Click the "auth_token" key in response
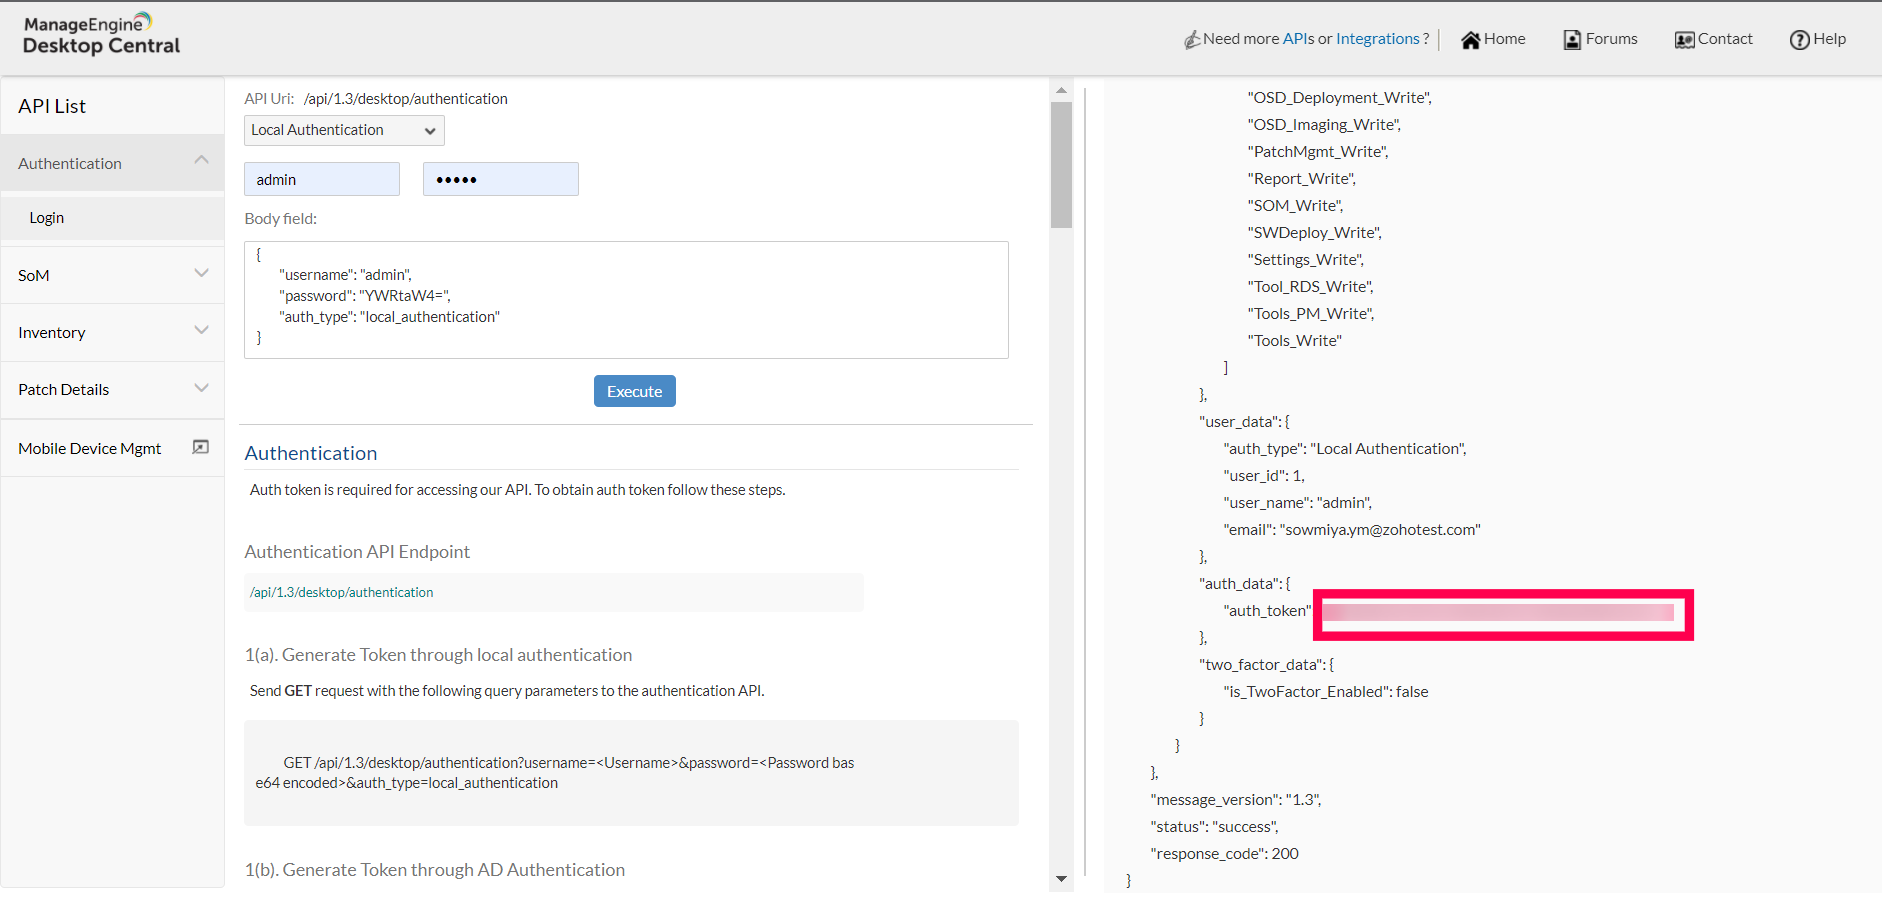The height and width of the screenshot is (907, 1882). click(1267, 611)
